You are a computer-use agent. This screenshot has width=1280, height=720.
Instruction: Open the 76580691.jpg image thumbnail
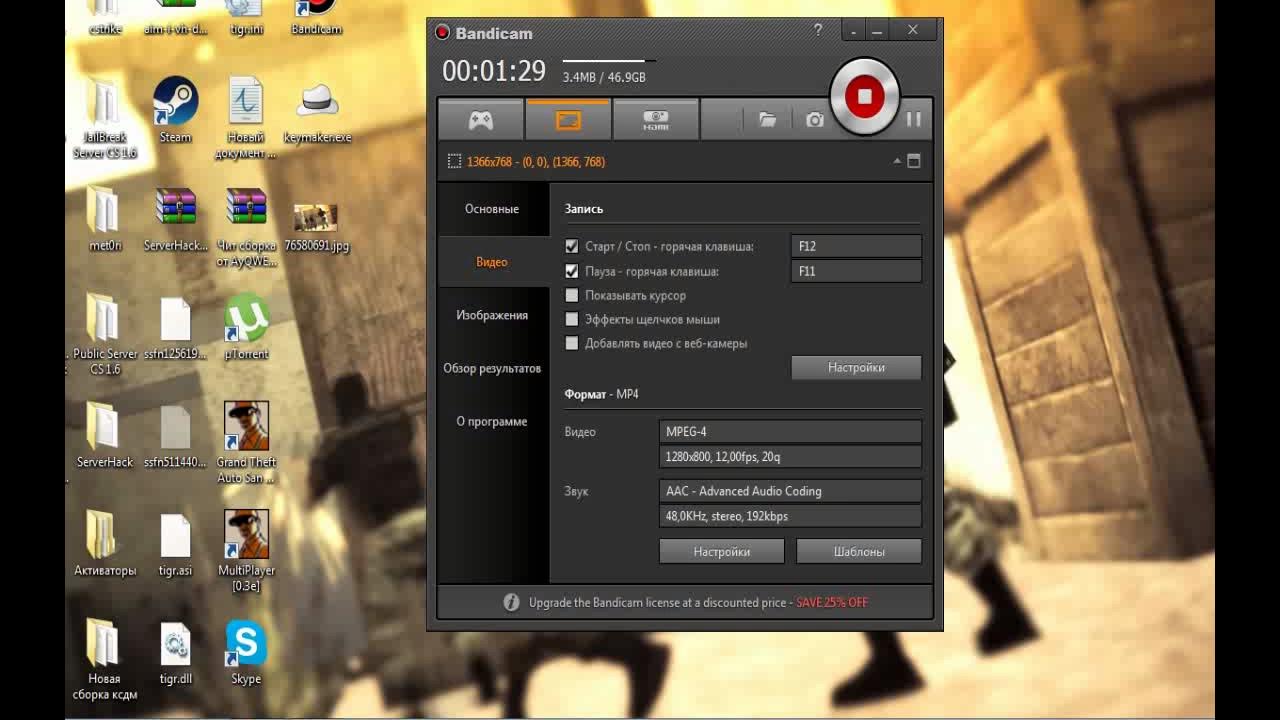click(316, 227)
